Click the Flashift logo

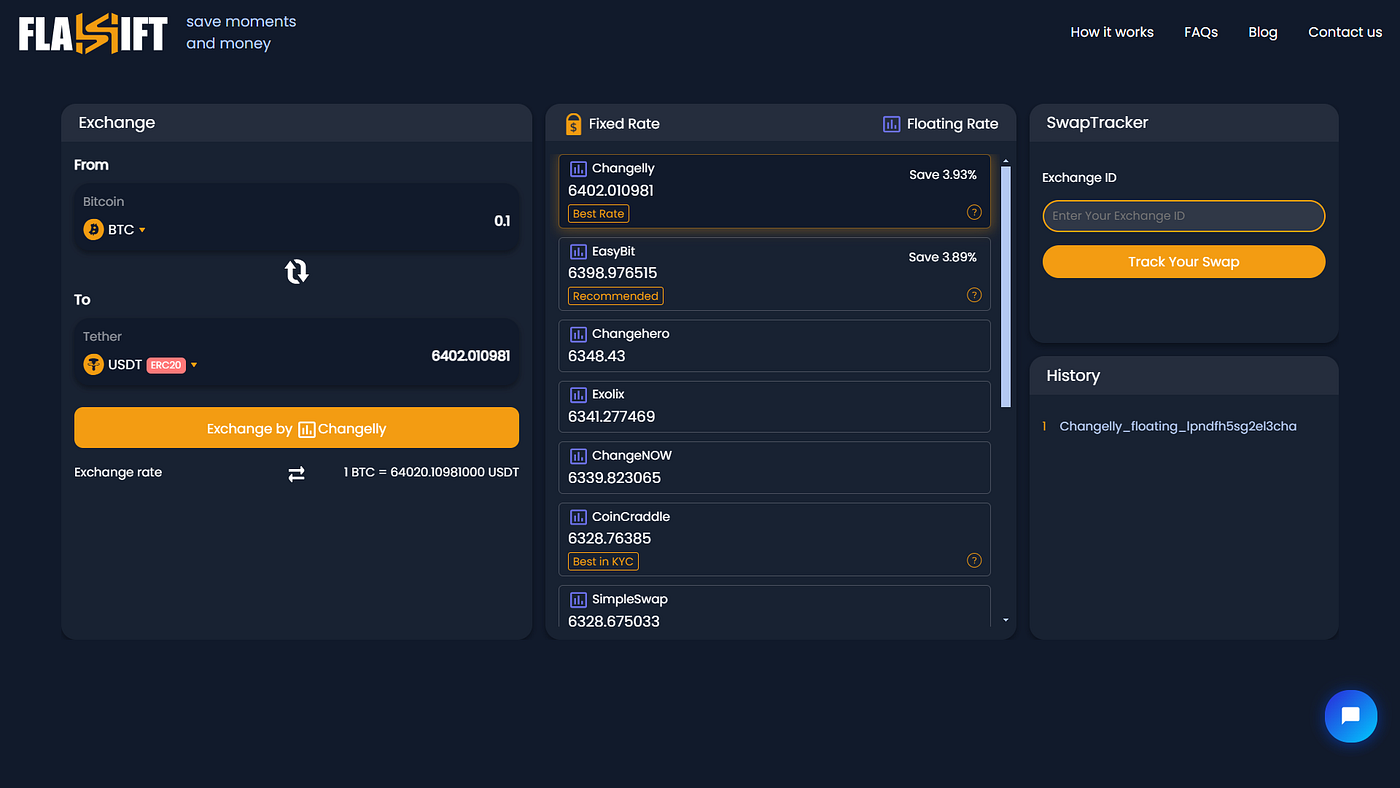(92, 33)
